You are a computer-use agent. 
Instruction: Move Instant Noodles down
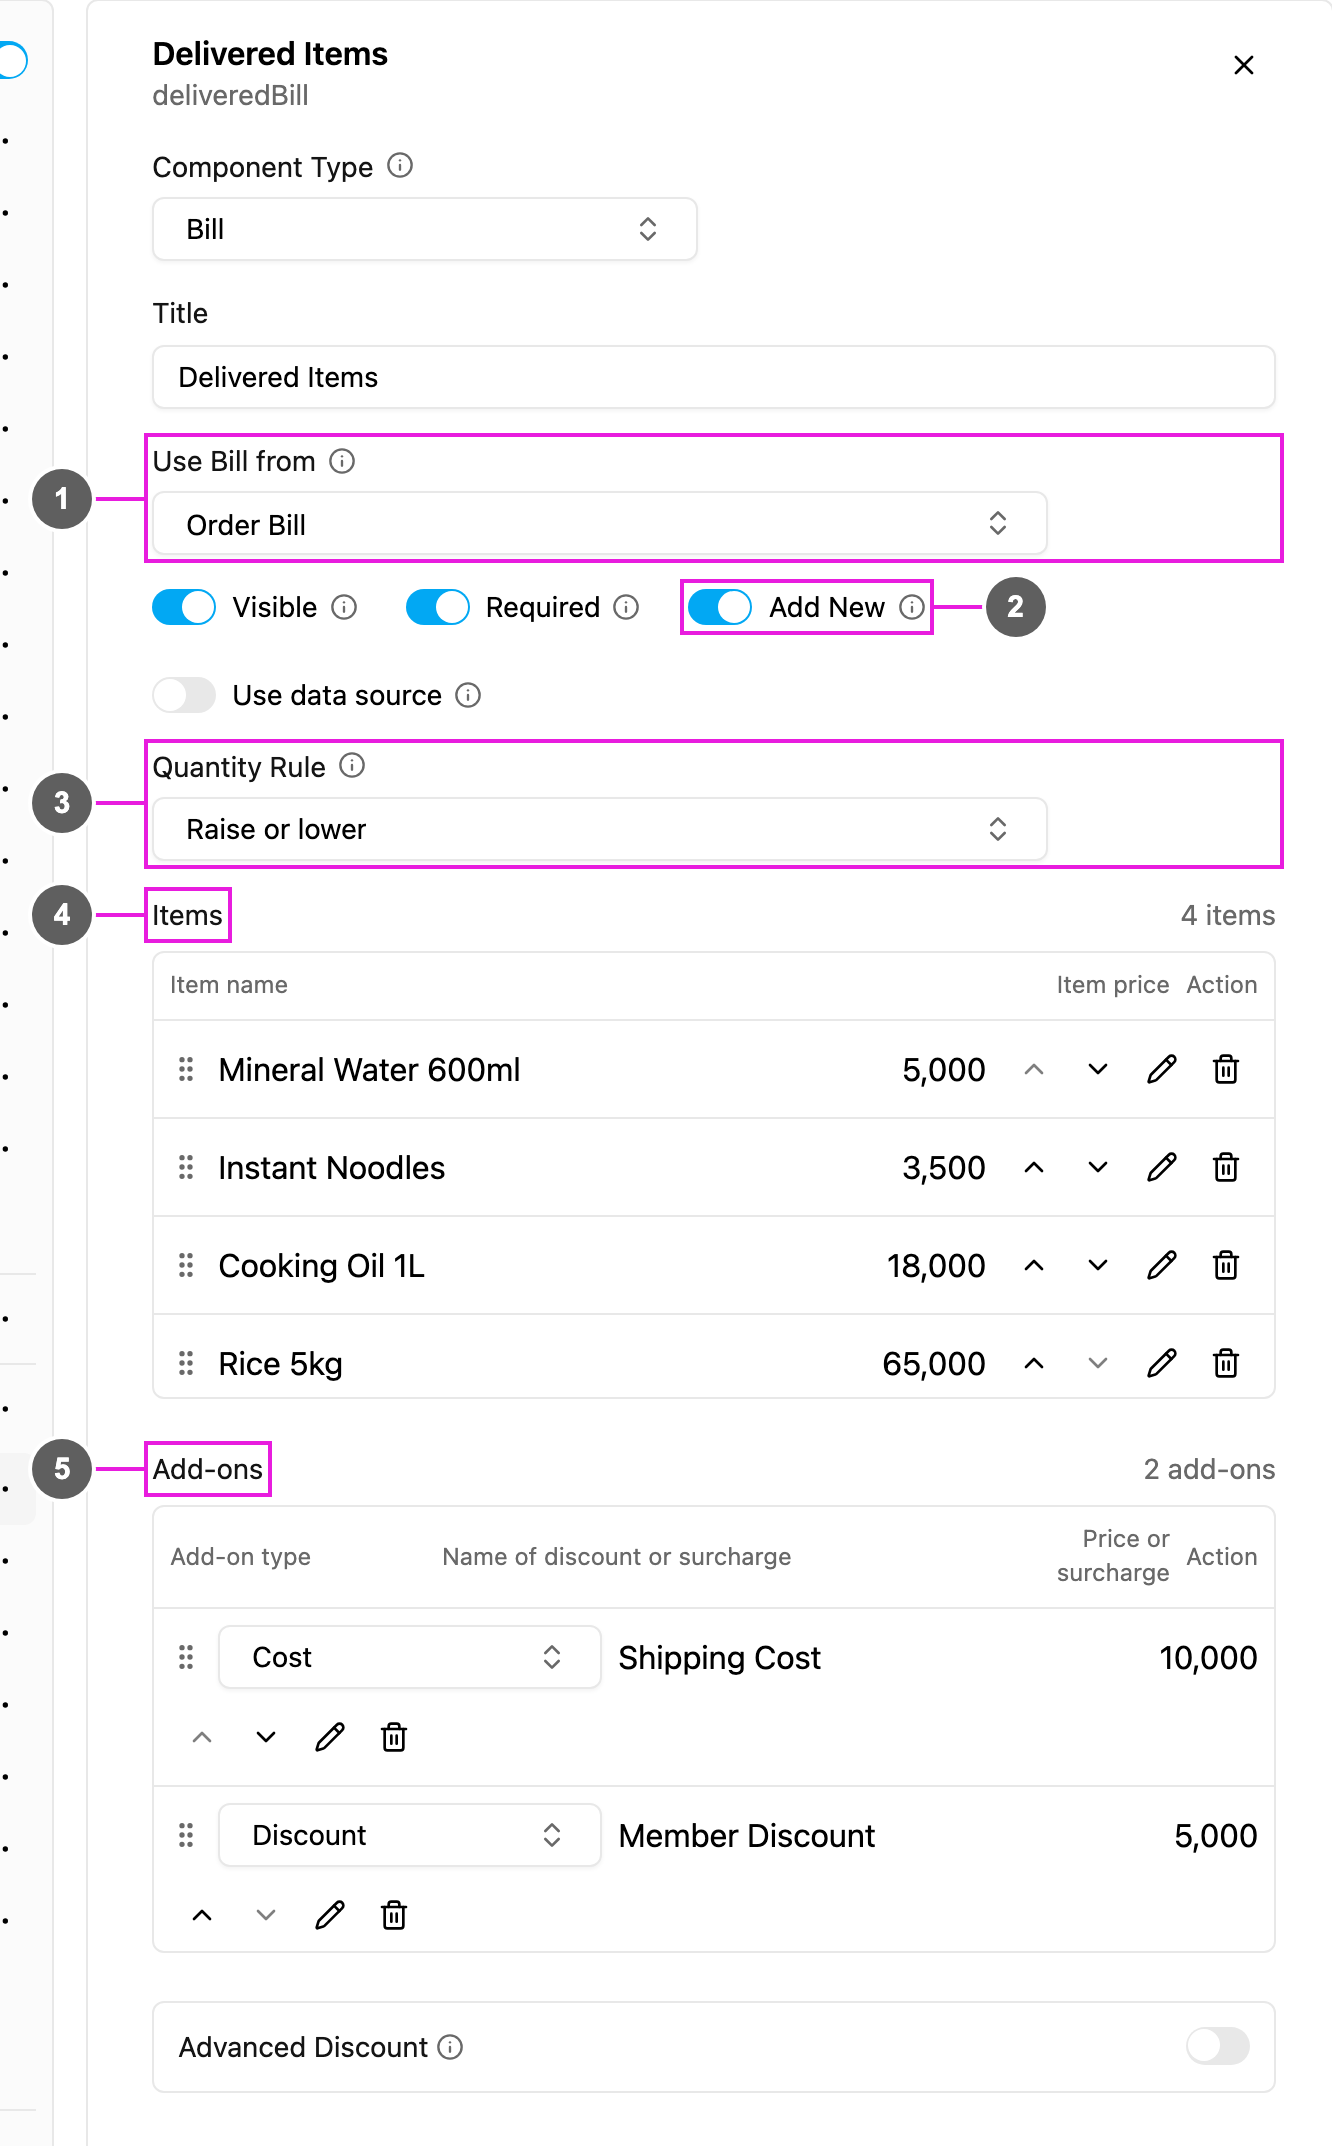pyautogui.click(x=1098, y=1167)
